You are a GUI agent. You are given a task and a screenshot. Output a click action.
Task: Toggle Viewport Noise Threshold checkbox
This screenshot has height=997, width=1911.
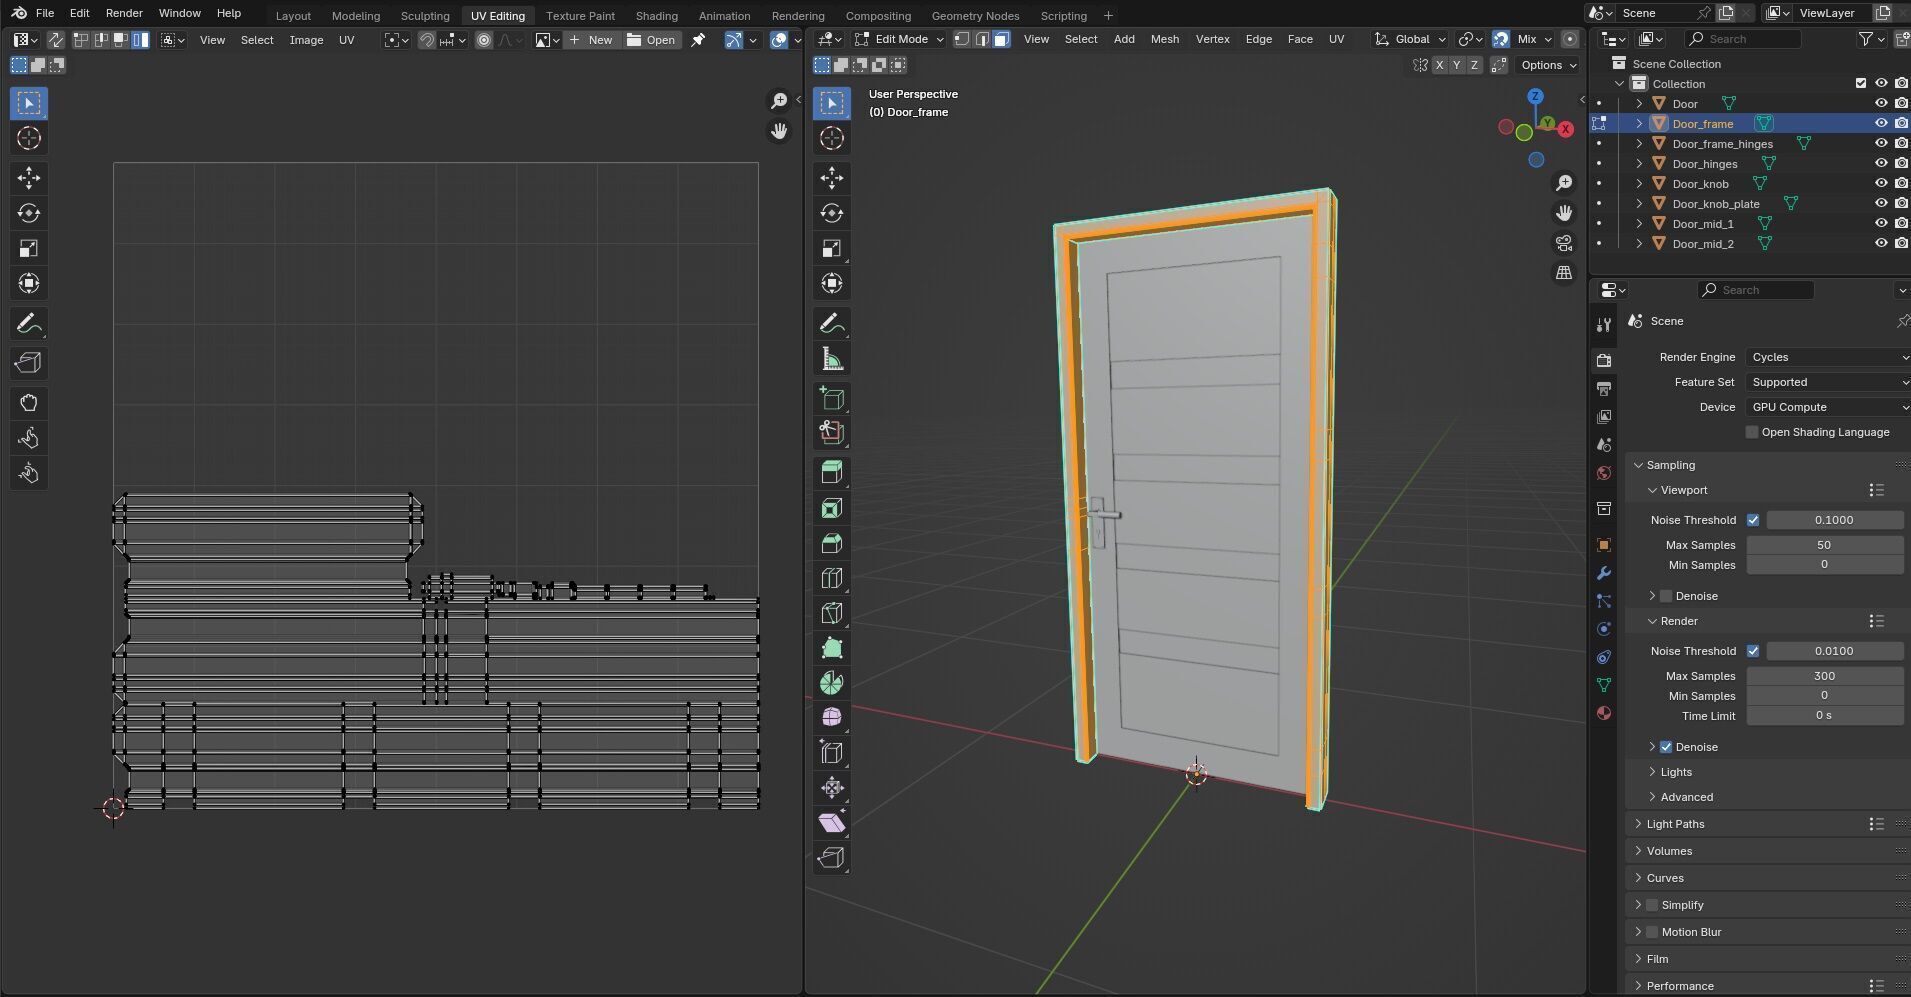point(1752,520)
